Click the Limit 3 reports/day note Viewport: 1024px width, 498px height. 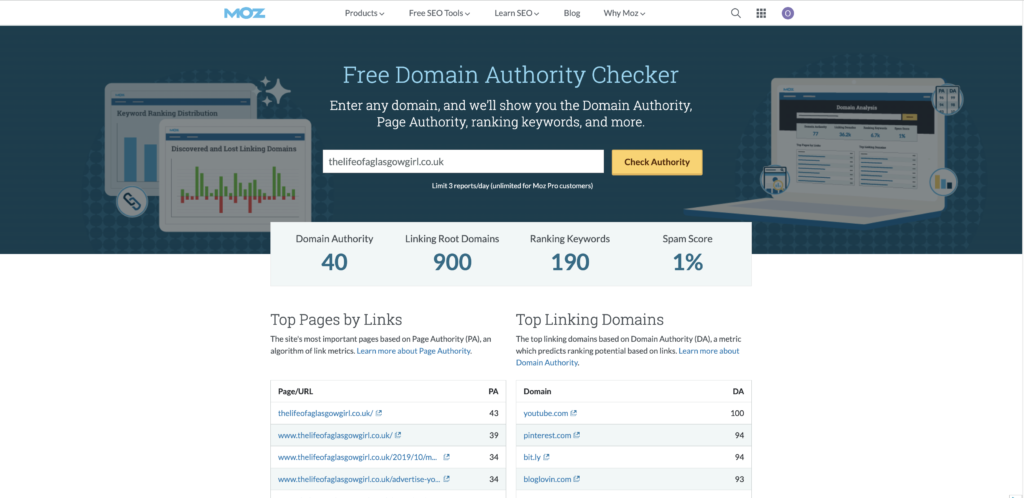point(512,186)
